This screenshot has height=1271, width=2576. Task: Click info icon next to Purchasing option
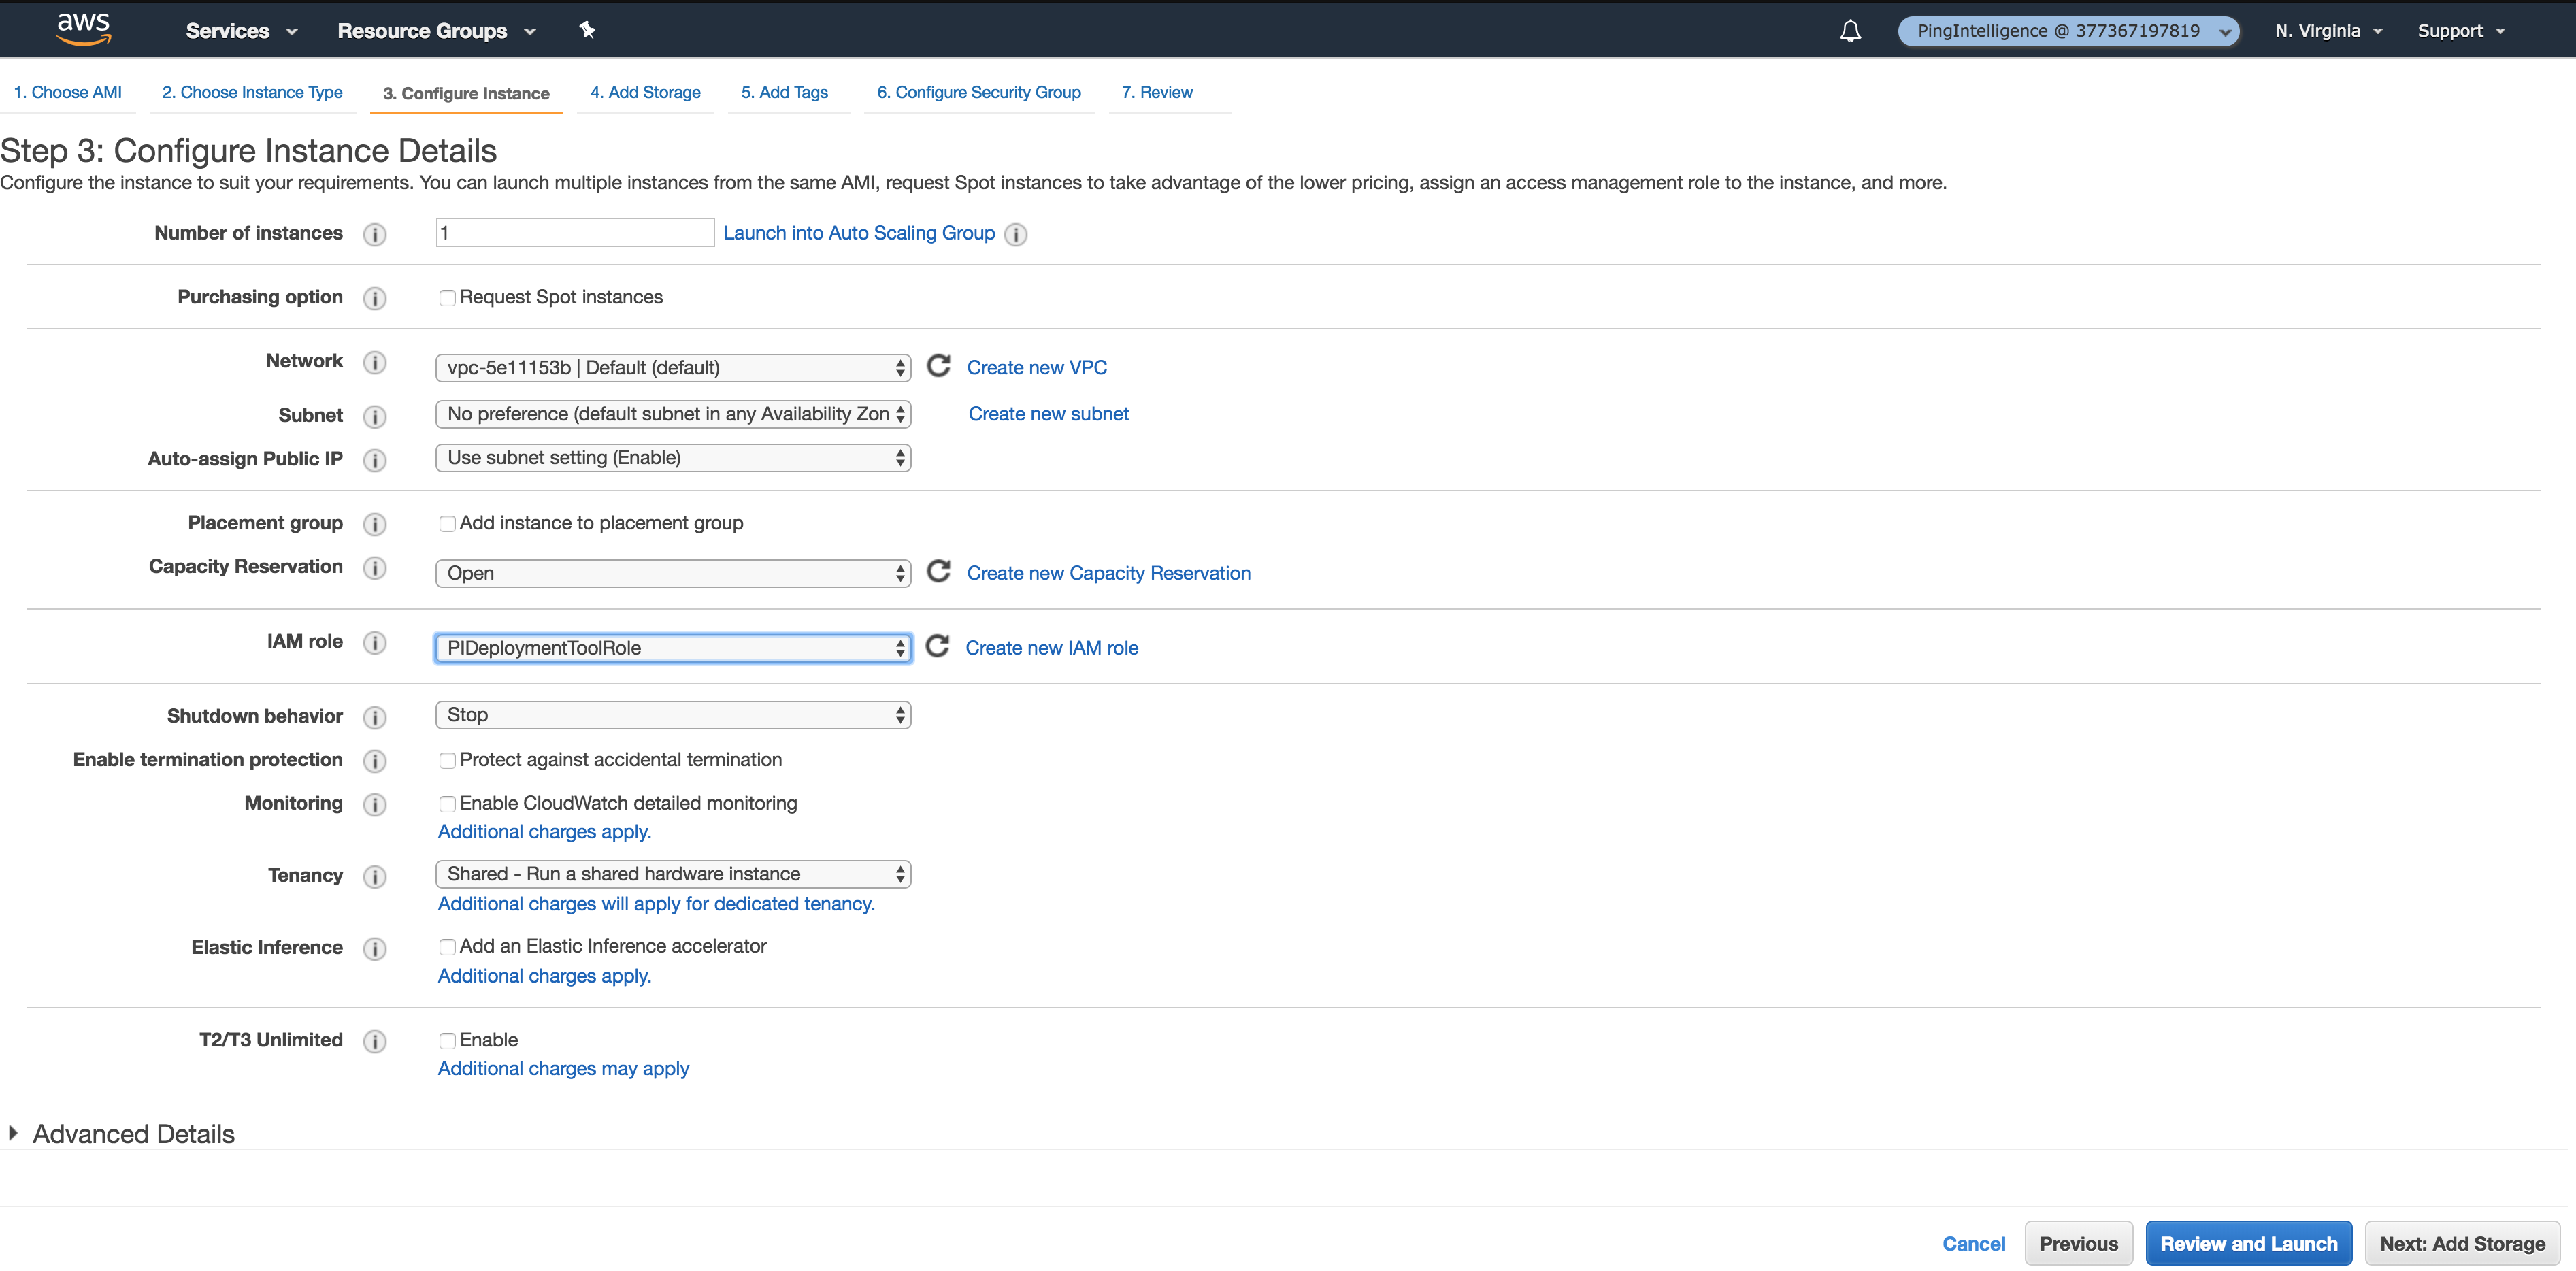coord(375,298)
